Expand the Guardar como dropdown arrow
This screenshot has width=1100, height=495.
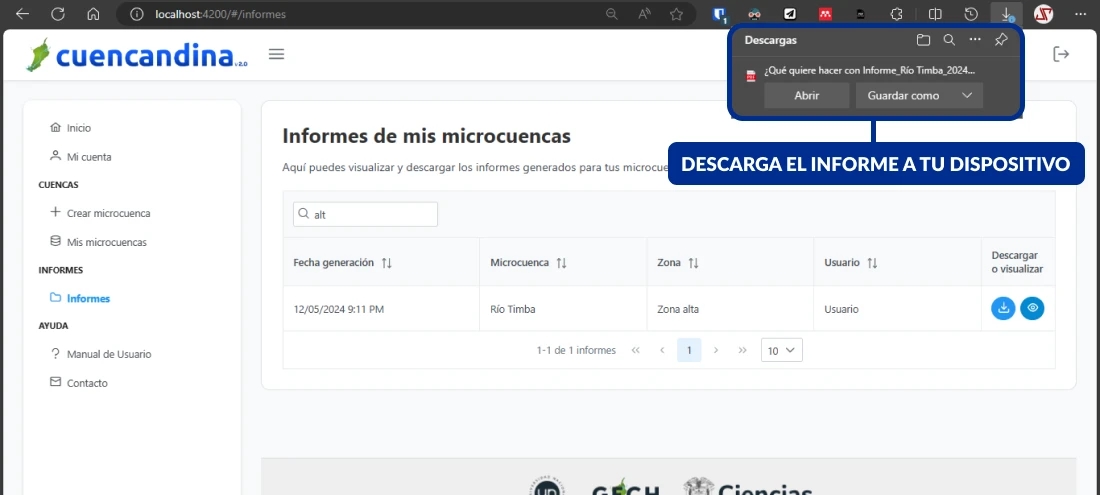[966, 95]
